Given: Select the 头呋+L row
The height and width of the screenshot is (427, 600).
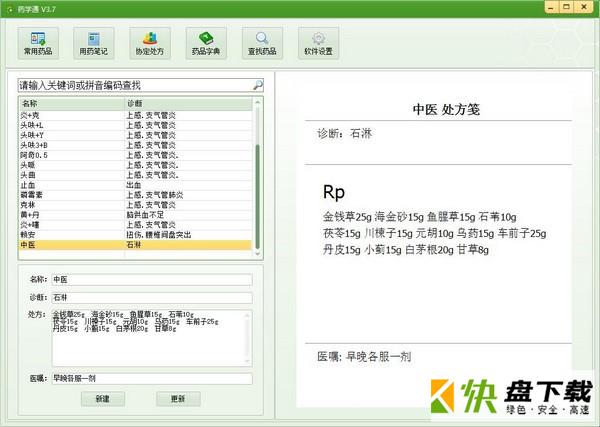Looking at the screenshot, I should tap(136, 125).
